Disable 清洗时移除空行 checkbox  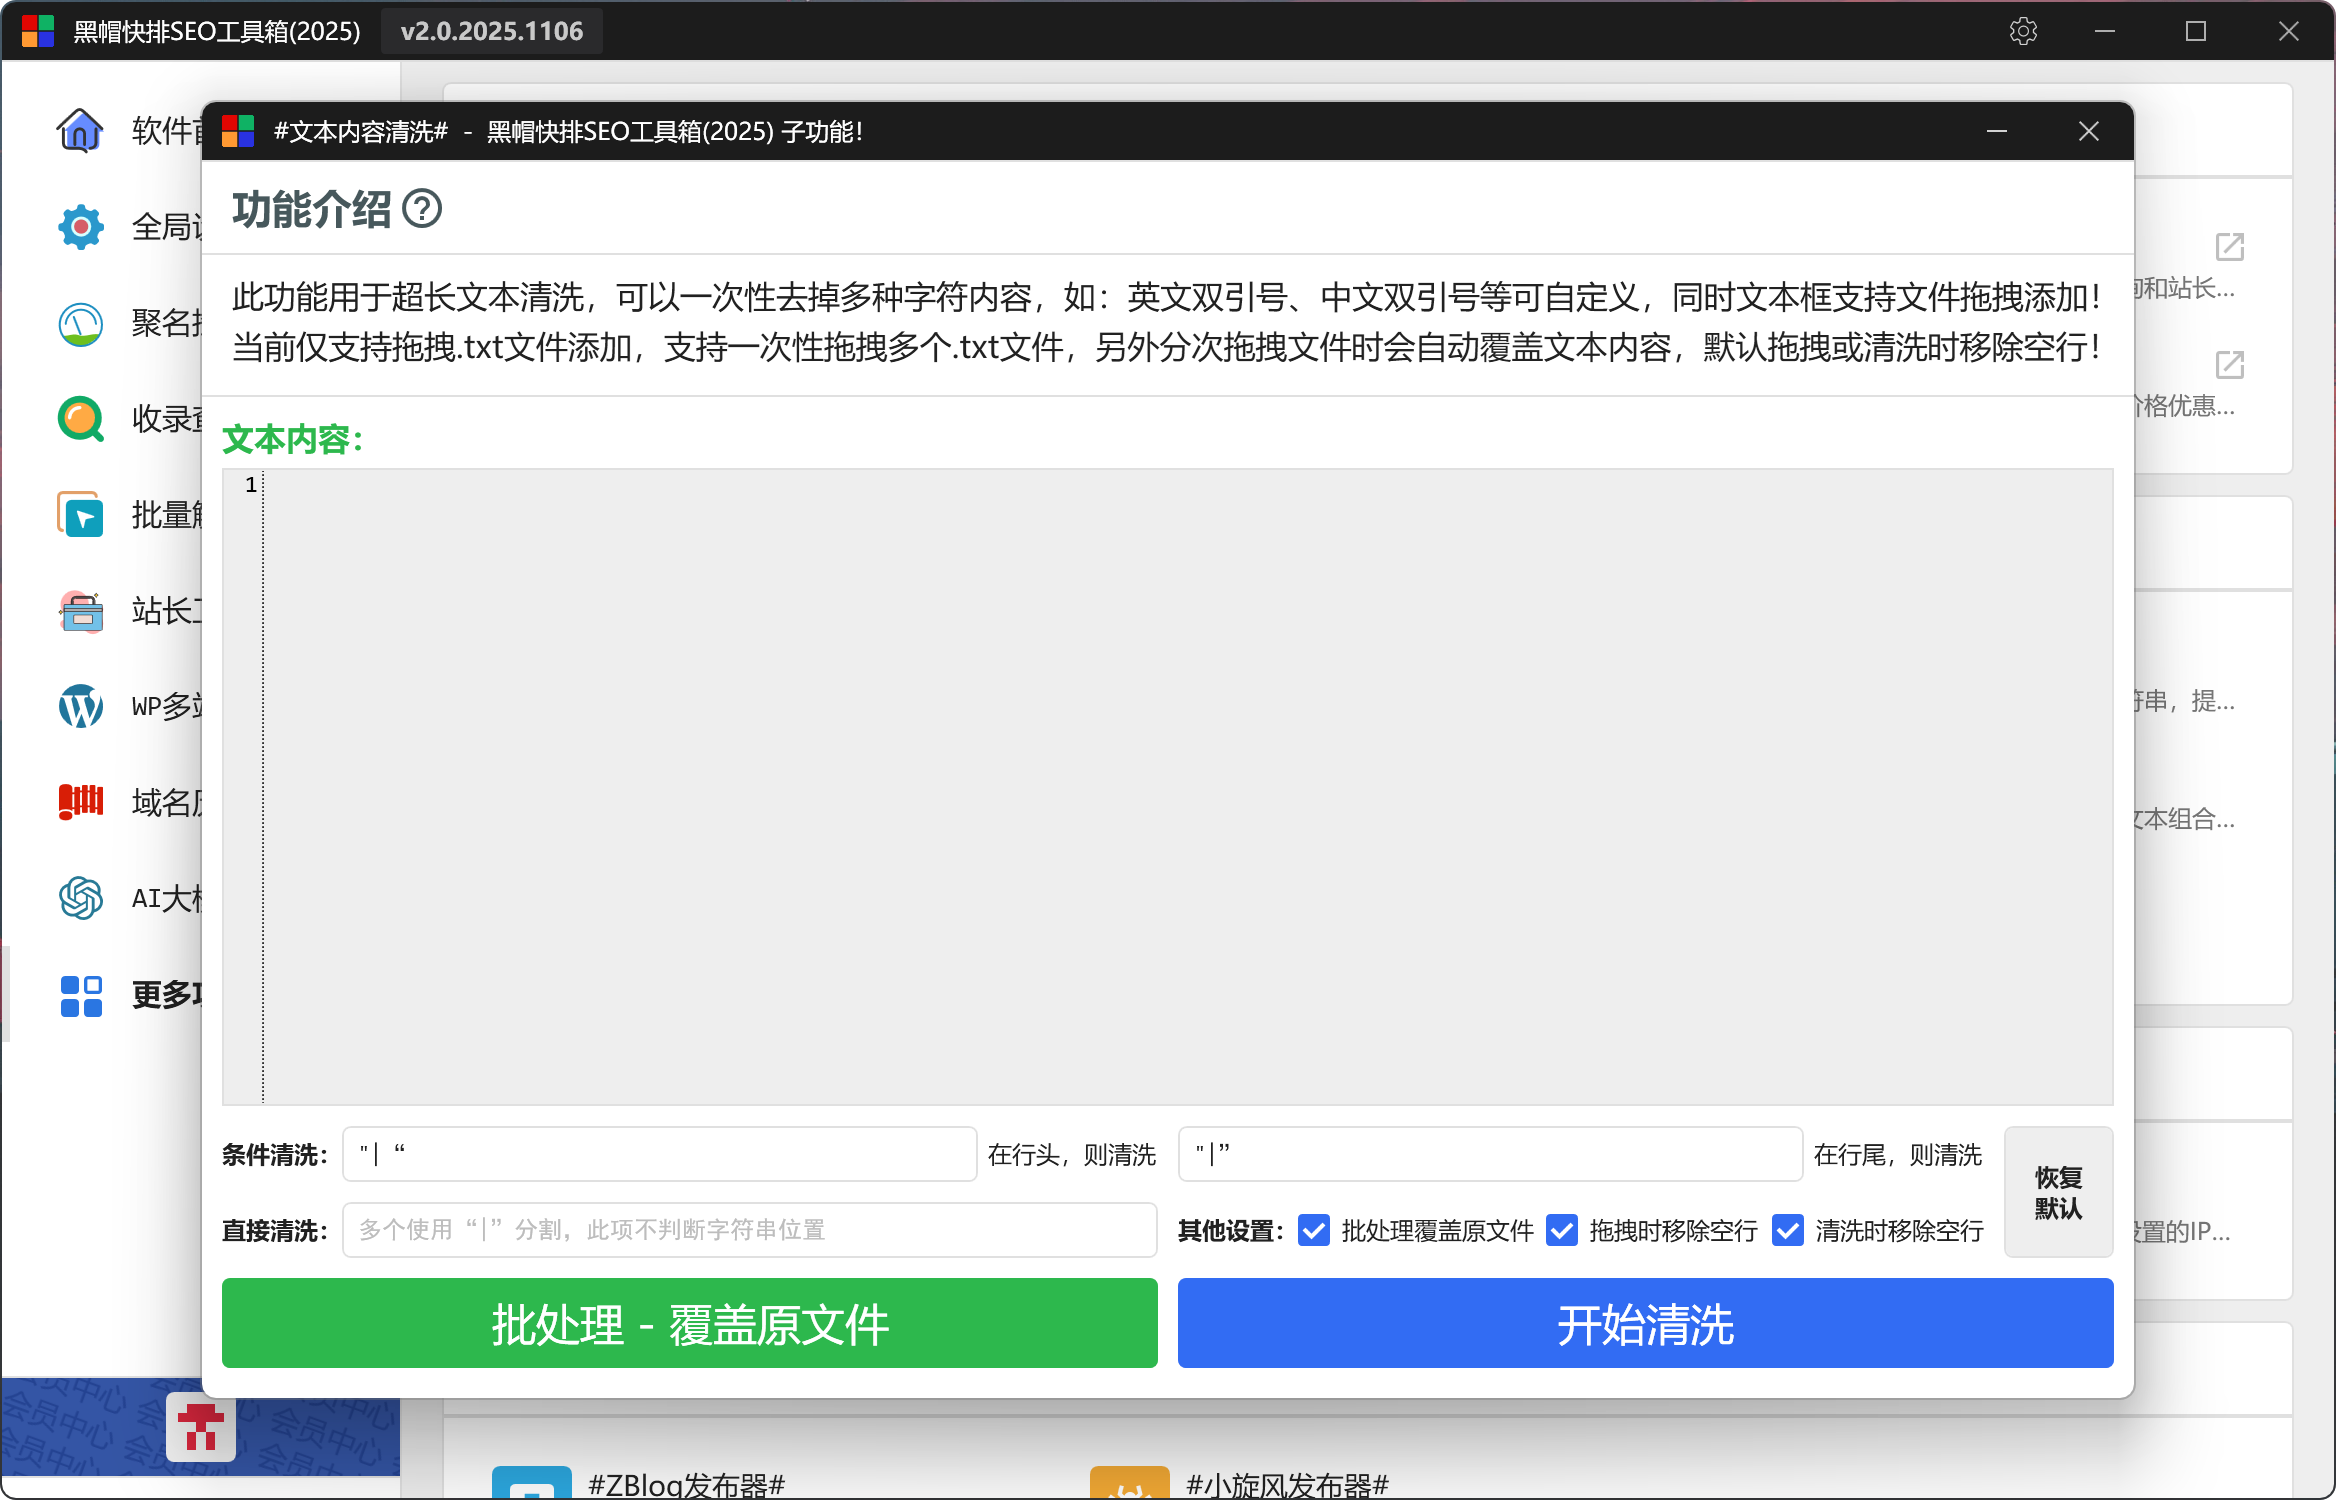tap(1788, 1230)
